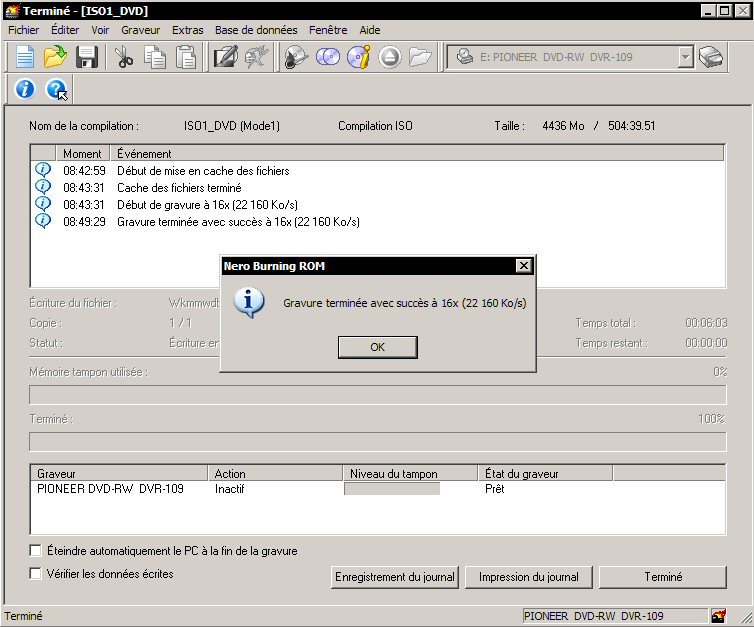Open the Extras menu
The image size is (754, 627).
tap(188, 30)
